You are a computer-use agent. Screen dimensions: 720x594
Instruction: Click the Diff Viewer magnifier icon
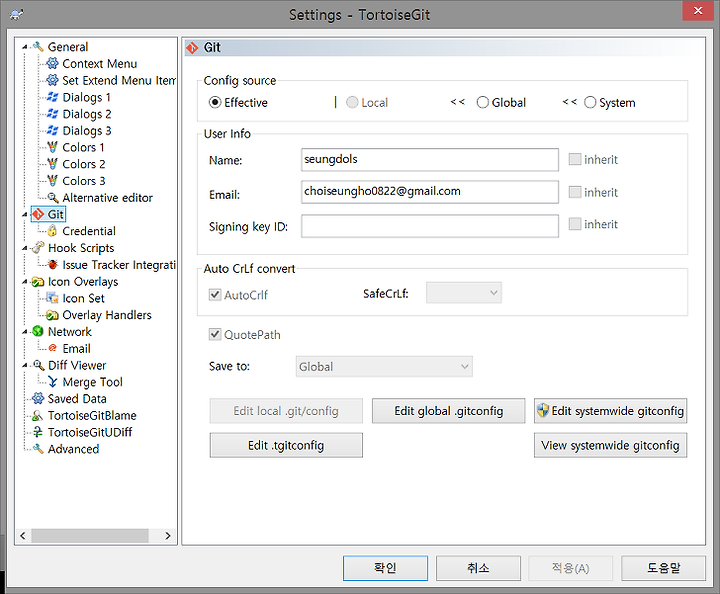[x=38, y=365]
